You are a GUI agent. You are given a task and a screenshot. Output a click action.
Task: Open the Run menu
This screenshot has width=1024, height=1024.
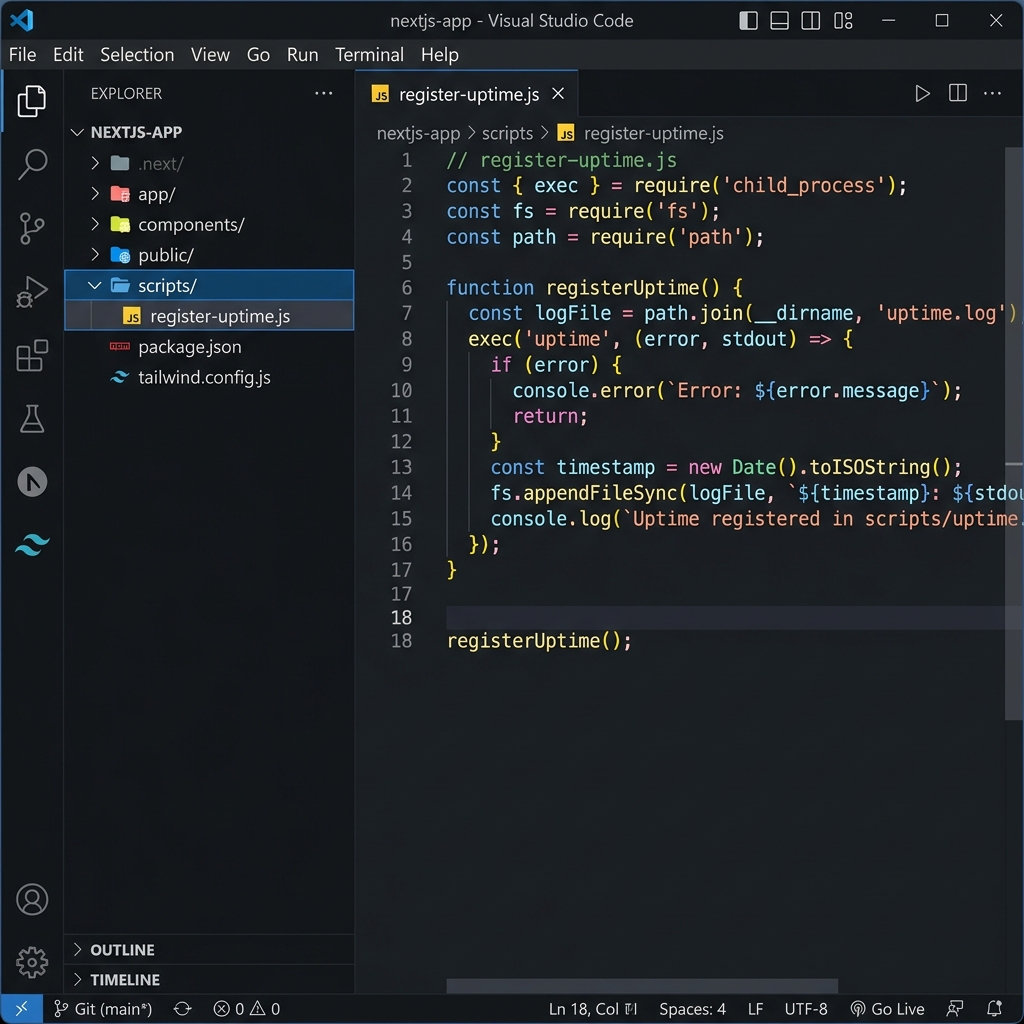point(302,55)
